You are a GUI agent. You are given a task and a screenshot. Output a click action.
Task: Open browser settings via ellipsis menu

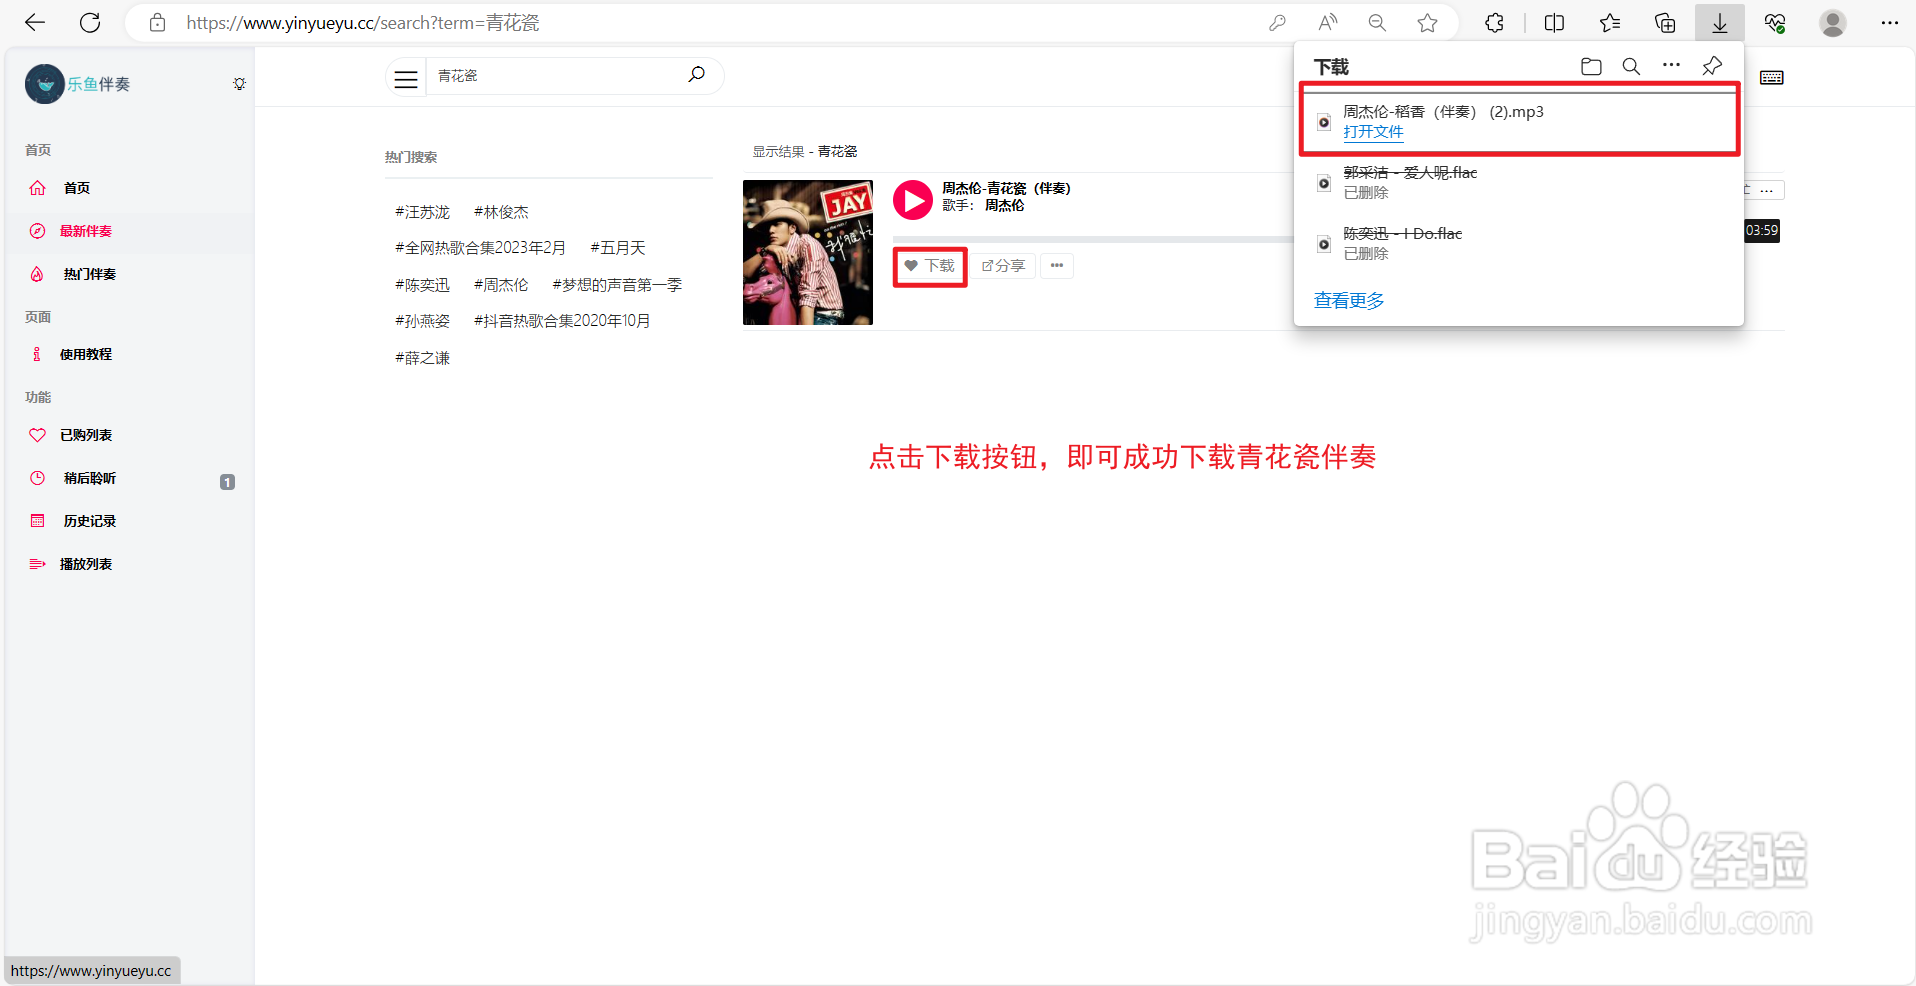tap(1889, 22)
